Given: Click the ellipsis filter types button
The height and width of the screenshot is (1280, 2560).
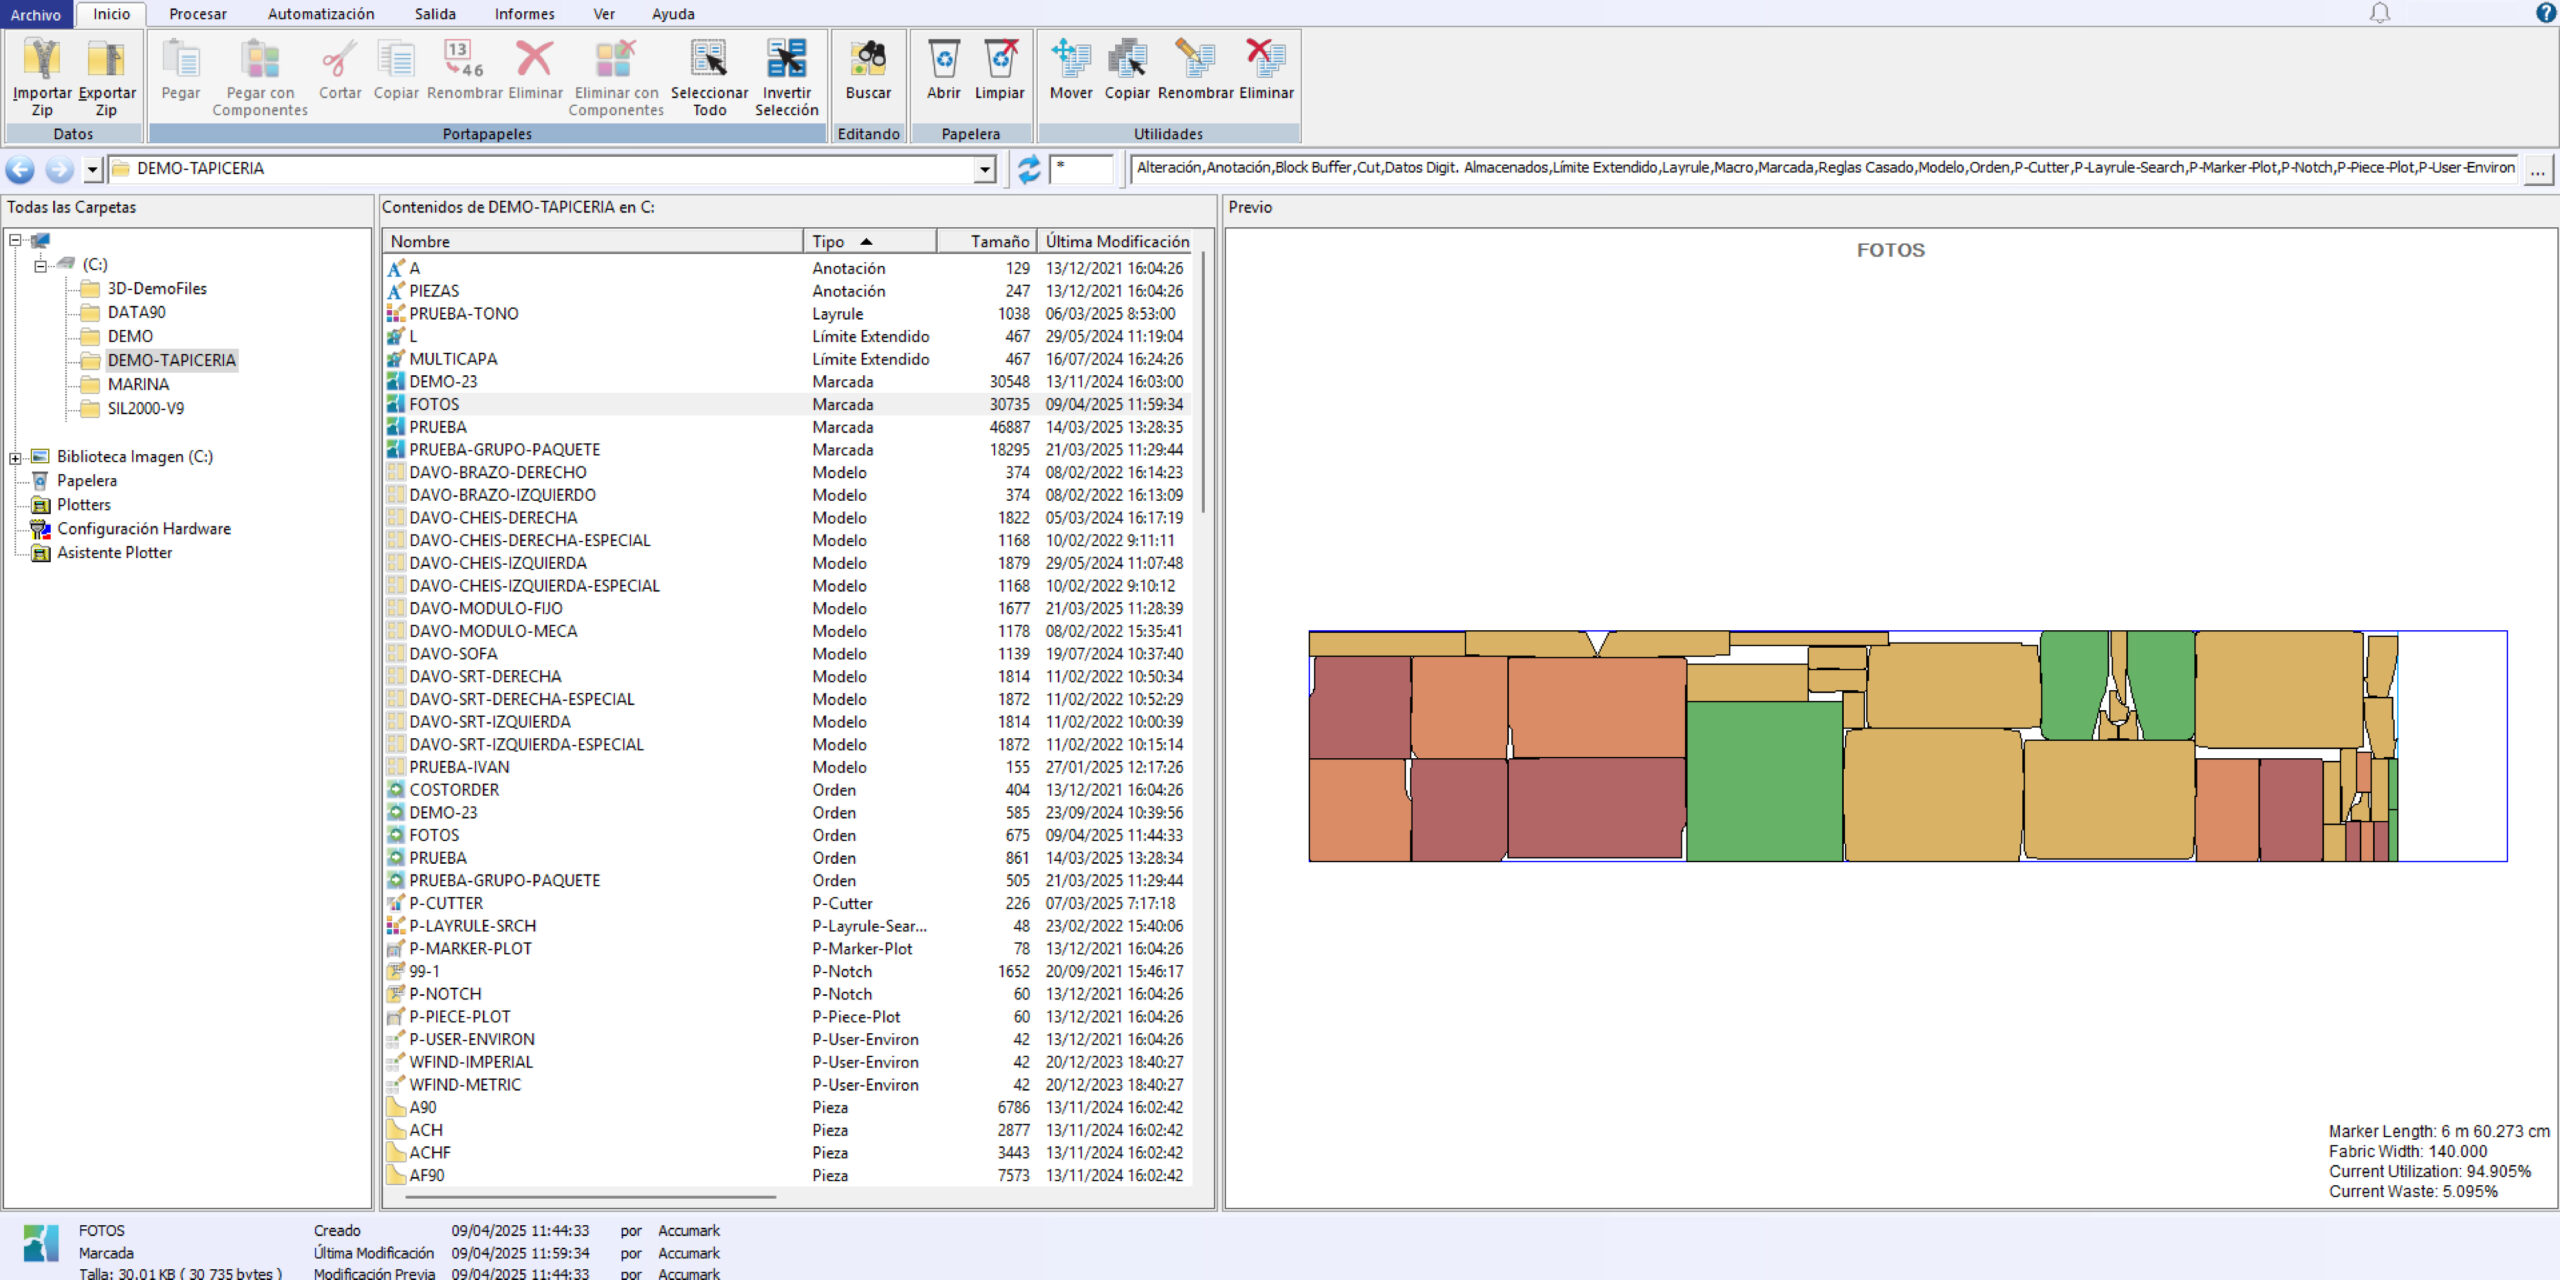Looking at the screenshot, I should pyautogui.click(x=2538, y=170).
